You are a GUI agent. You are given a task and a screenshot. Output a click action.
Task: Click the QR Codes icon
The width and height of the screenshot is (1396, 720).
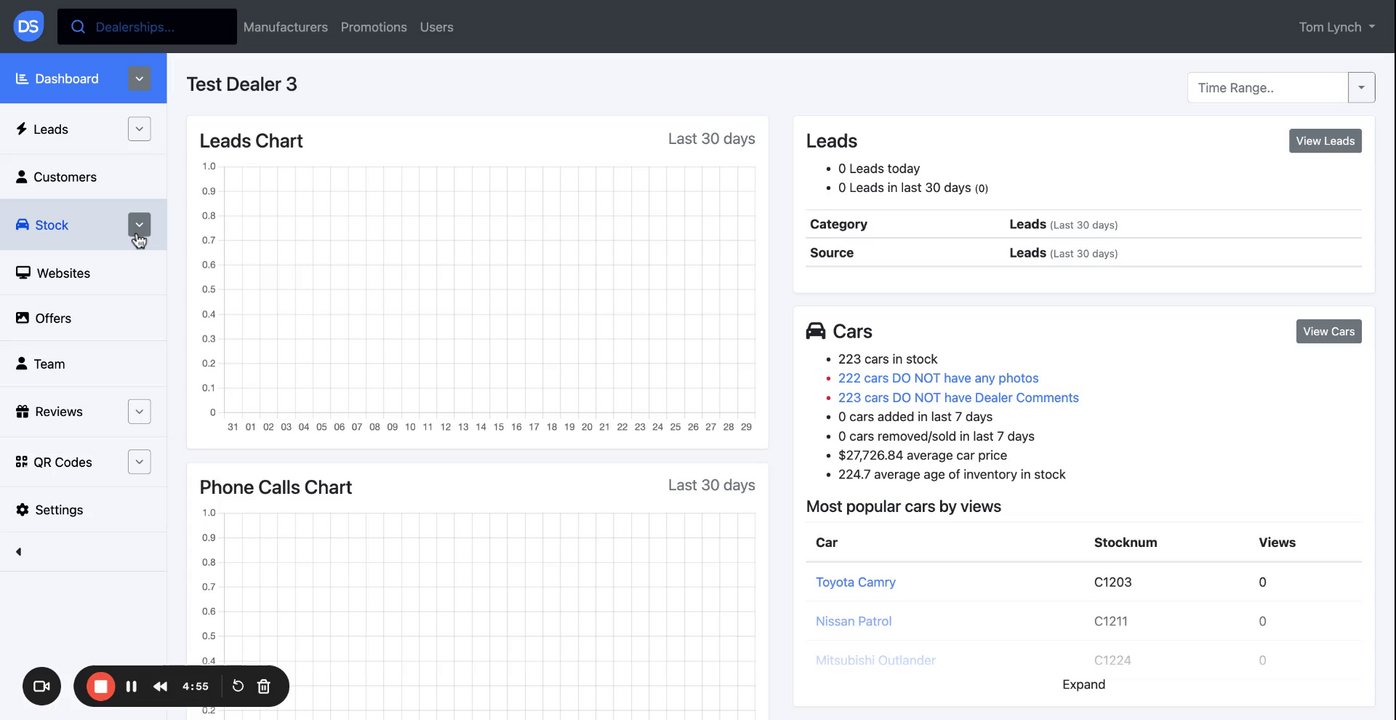point(22,462)
